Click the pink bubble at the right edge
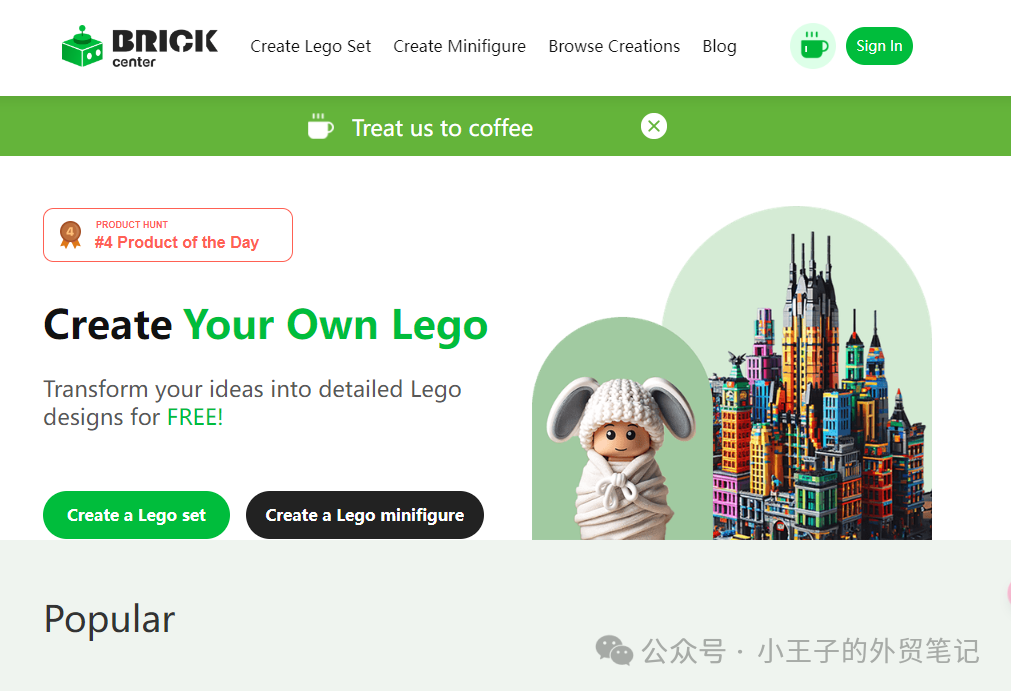This screenshot has width=1011, height=691. pos(1008,594)
